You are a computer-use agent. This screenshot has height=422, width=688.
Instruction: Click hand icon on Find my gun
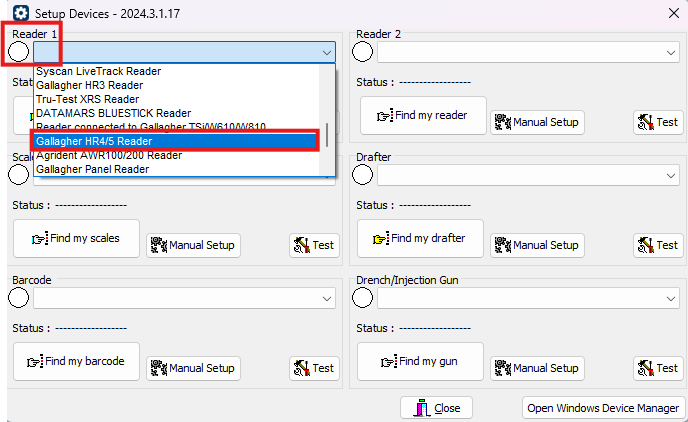(389, 361)
